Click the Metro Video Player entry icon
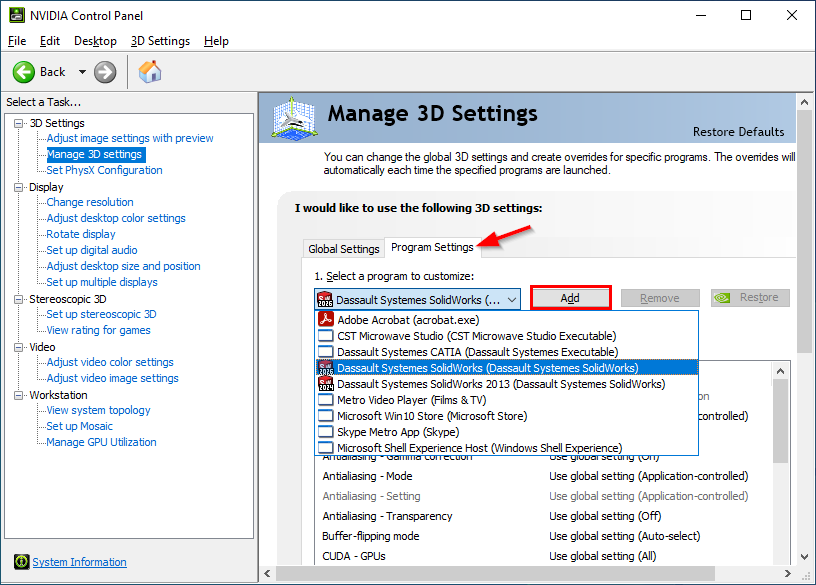 (326, 400)
